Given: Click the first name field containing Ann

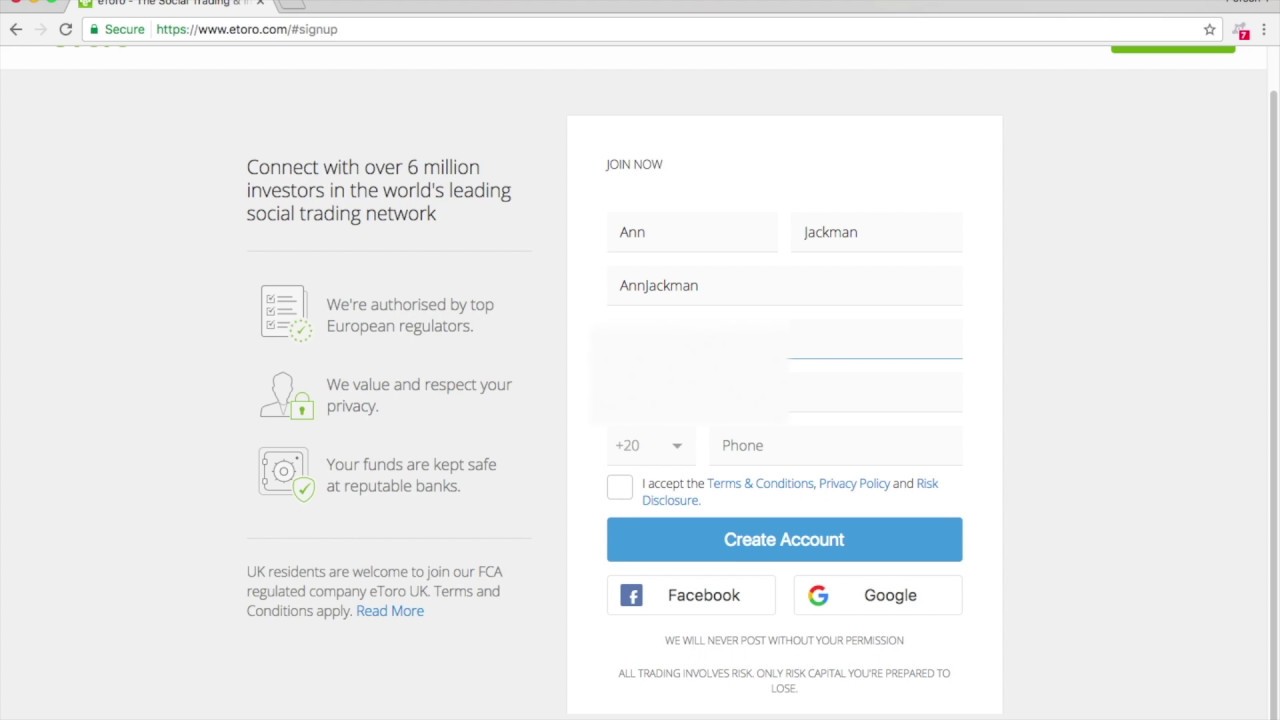Looking at the screenshot, I should click(692, 233).
